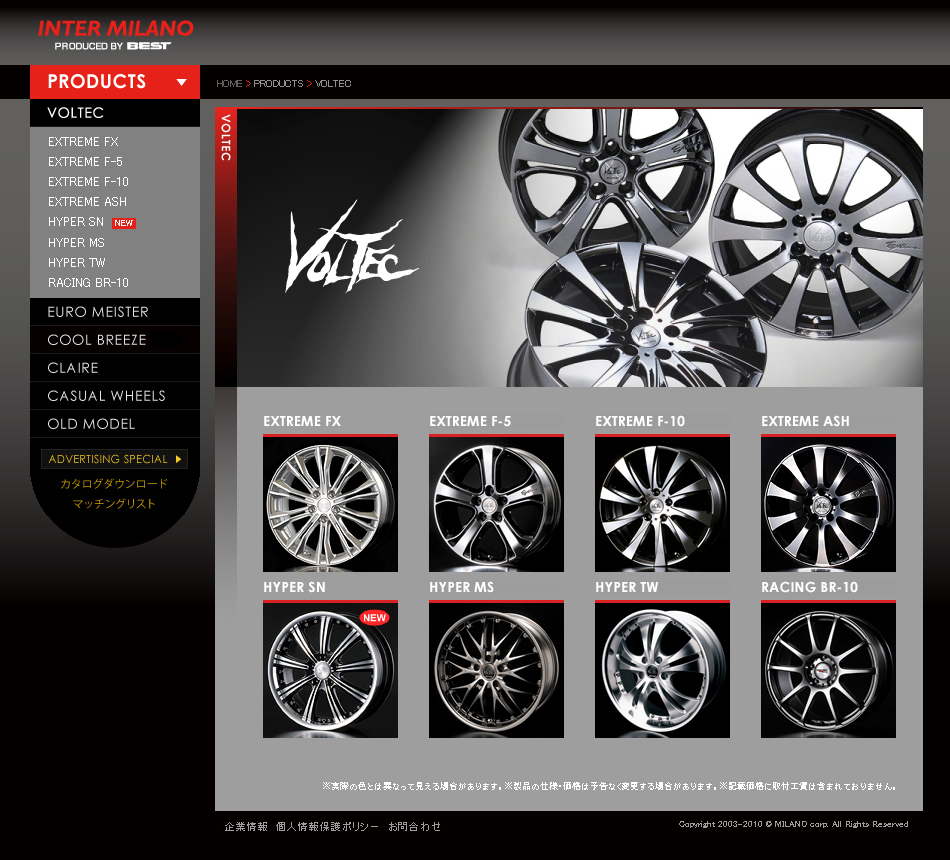Click the HYPER TW product heading
This screenshot has height=860, width=950.
(626, 587)
